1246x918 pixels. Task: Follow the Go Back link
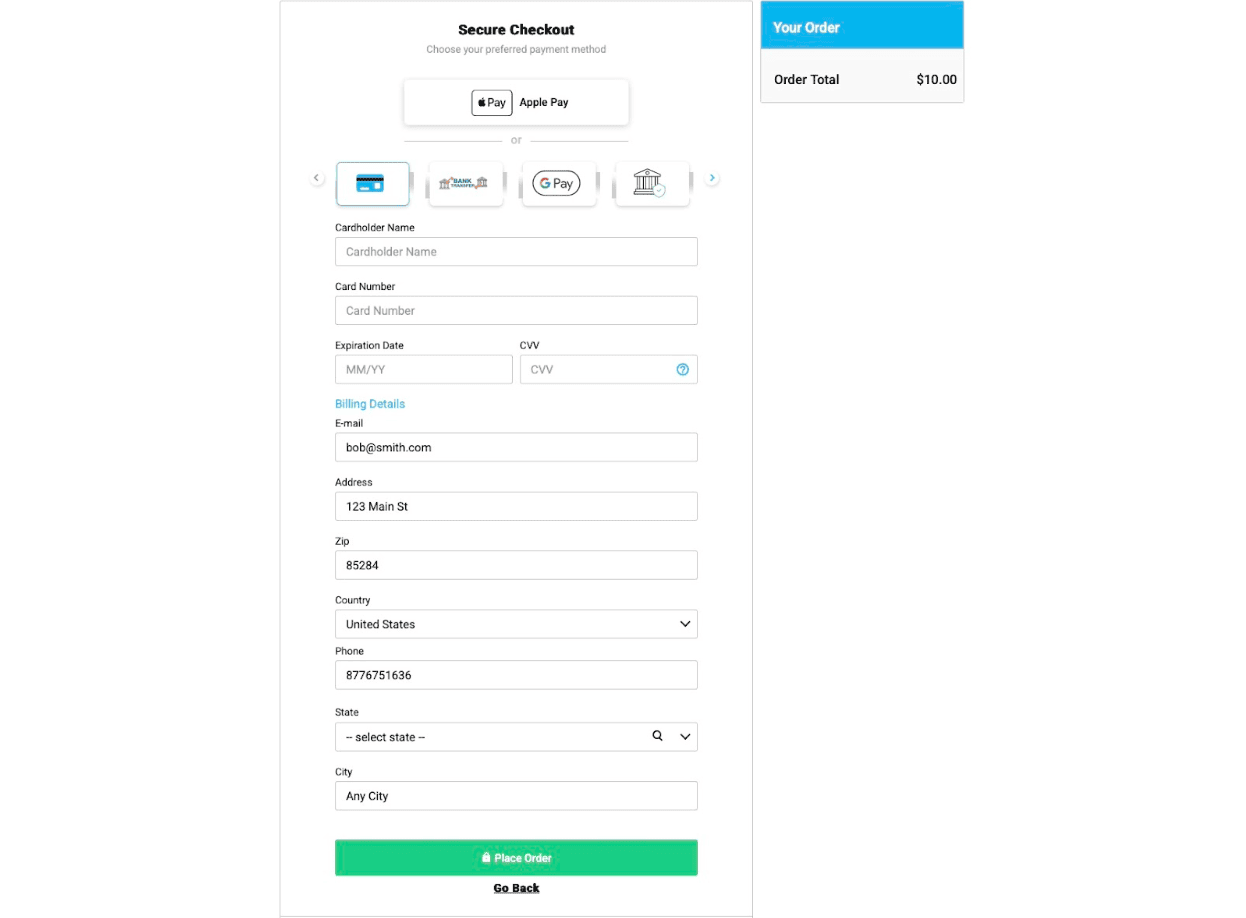tap(516, 888)
